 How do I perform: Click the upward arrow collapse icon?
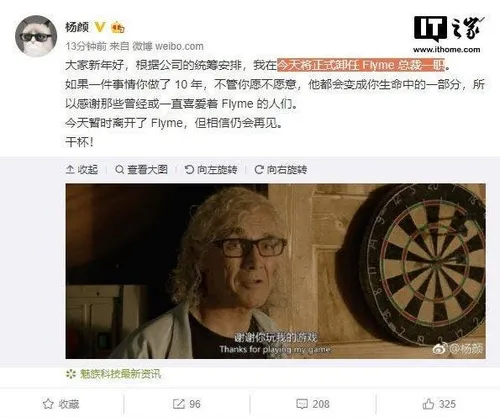click(70, 170)
